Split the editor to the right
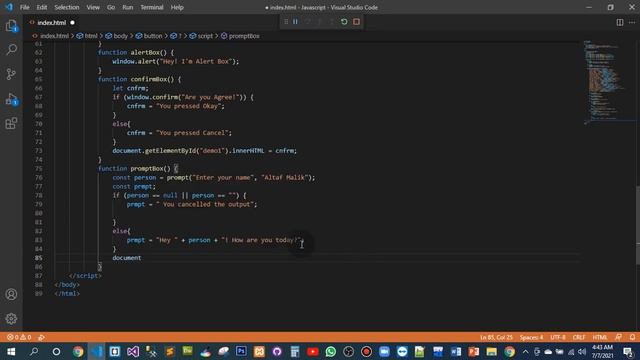This screenshot has height=360, width=640. (x=620, y=22)
